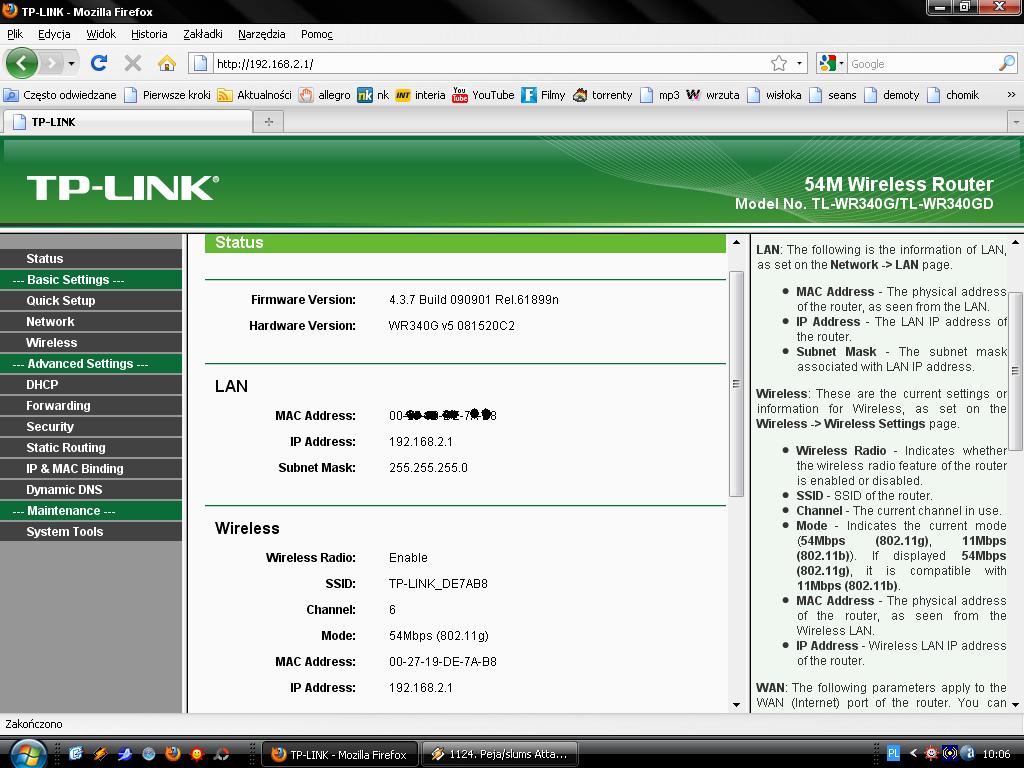Image resolution: width=1024 pixels, height=768 pixels.
Task: Show hidden tray icons with the arrow
Action: (913, 754)
